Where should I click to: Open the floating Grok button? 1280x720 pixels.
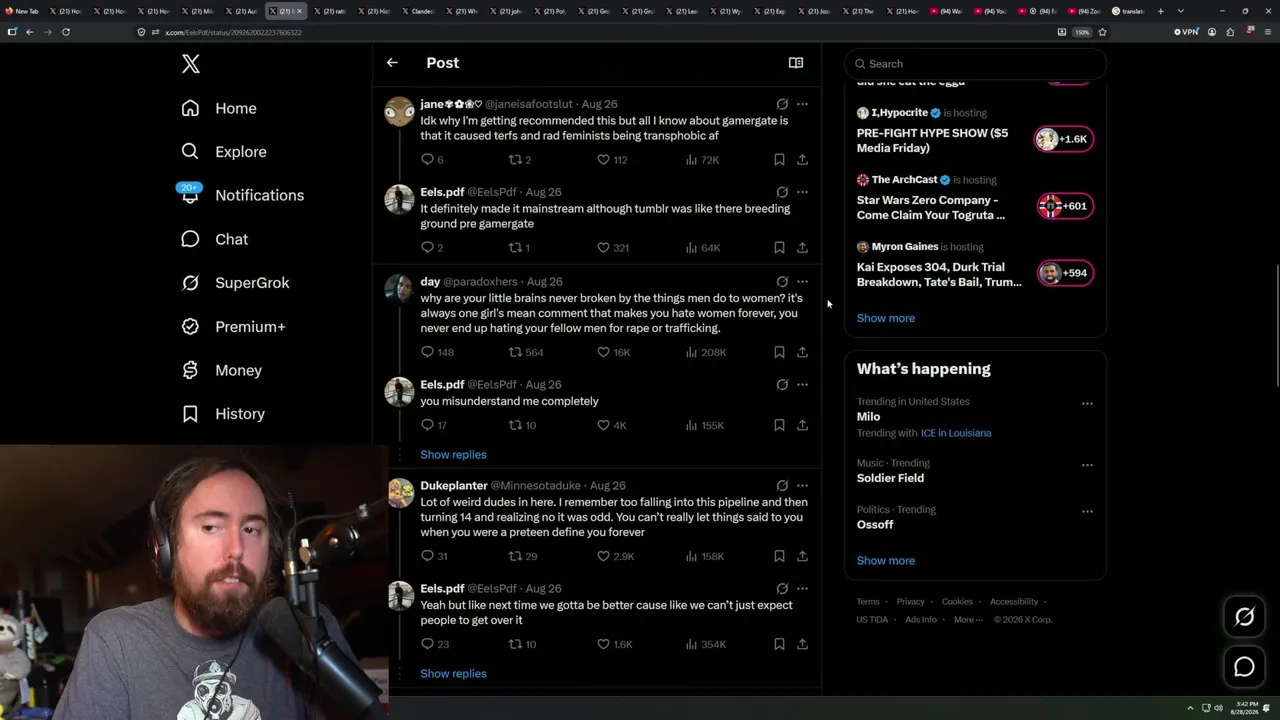pyautogui.click(x=1244, y=617)
